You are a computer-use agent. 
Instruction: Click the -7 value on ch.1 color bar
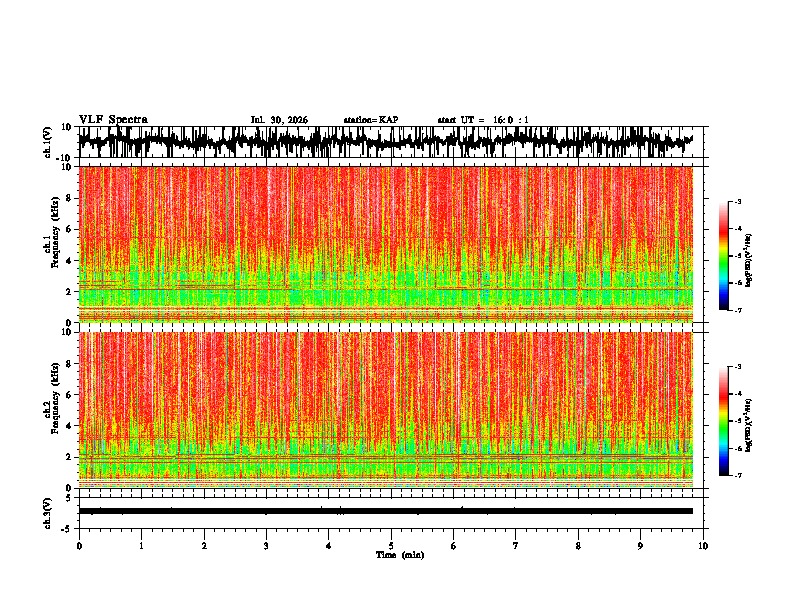coord(737,310)
